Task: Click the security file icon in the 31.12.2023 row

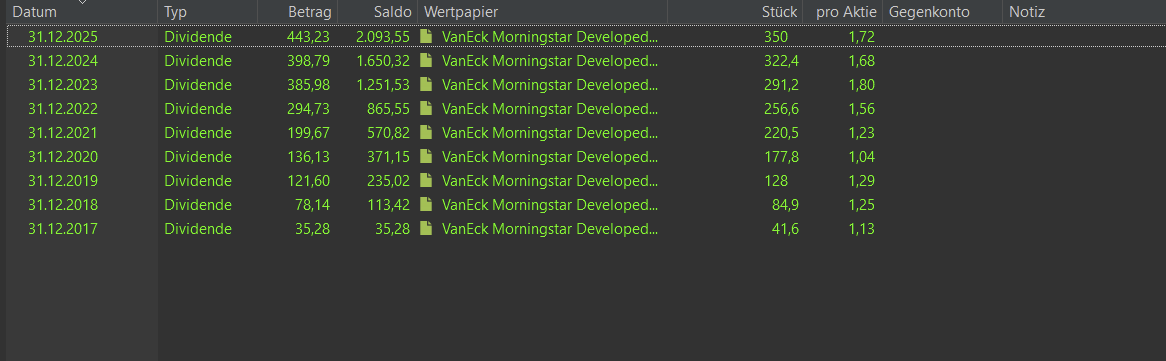Action: click(x=425, y=84)
